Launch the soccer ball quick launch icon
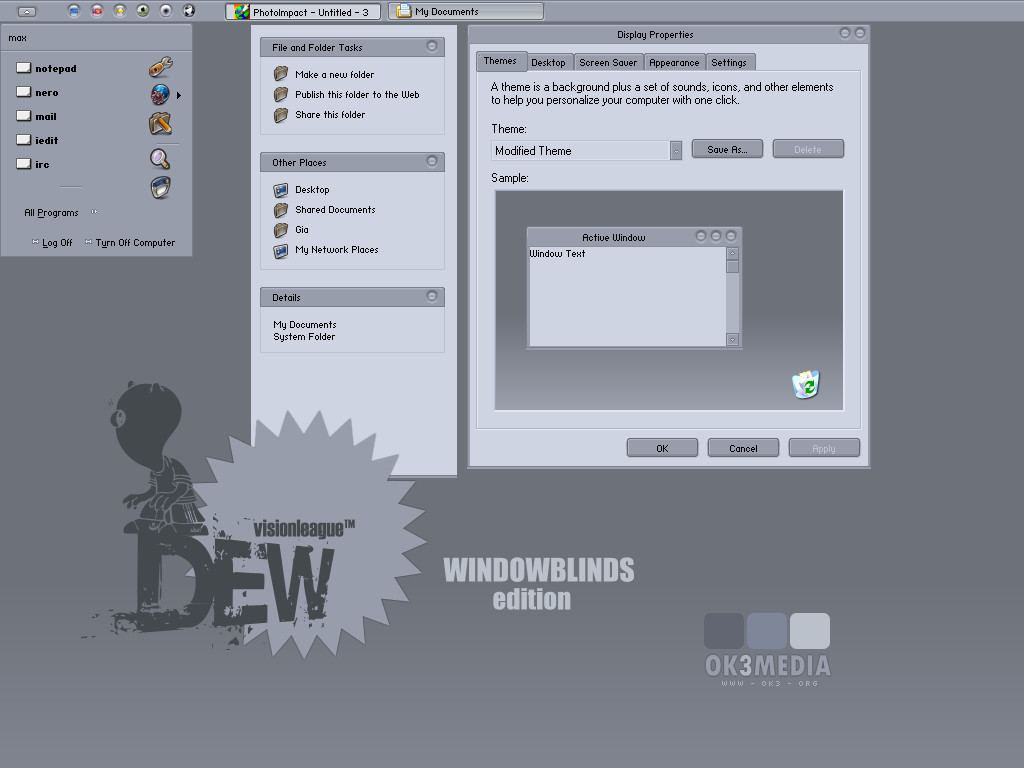The height and width of the screenshot is (768, 1024). coord(189,10)
